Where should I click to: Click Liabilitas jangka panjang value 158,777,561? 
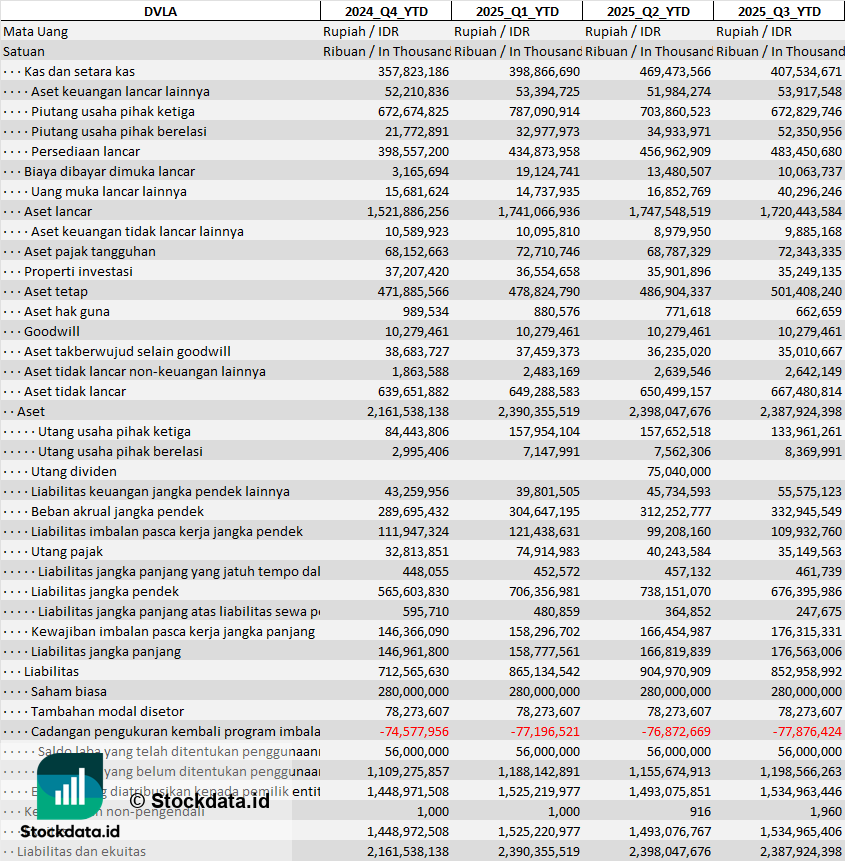[x=544, y=652]
